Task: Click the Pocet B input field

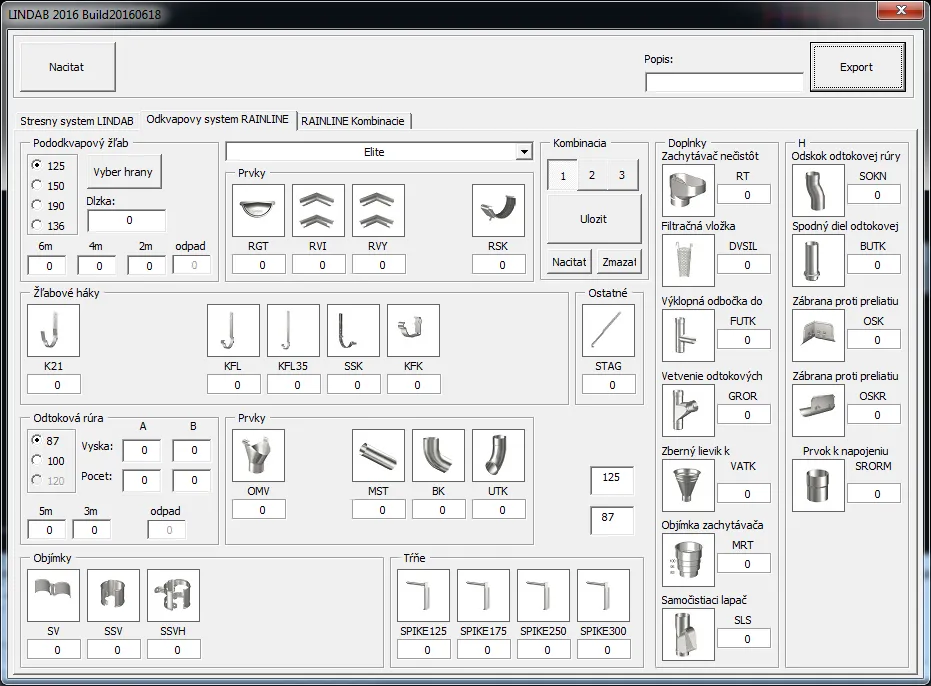Action: click(x=192, y=480)
